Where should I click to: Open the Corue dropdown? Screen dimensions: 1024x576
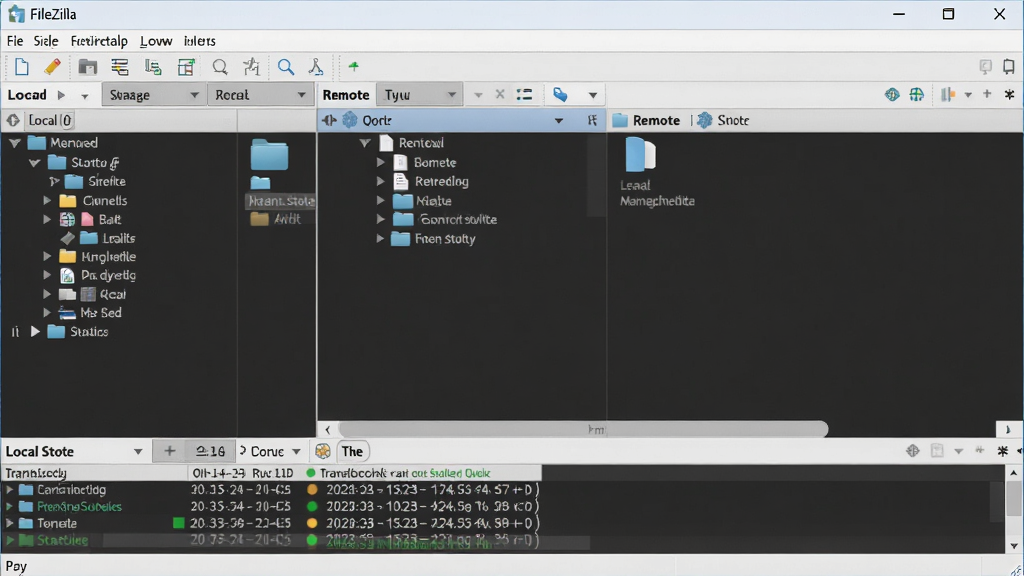point(296,451)
